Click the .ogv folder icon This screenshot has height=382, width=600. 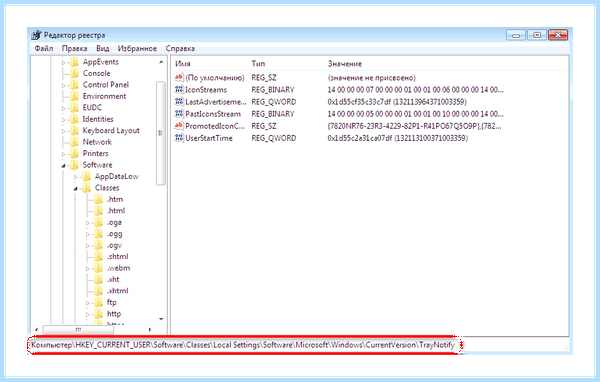click(x=99, y=245)
